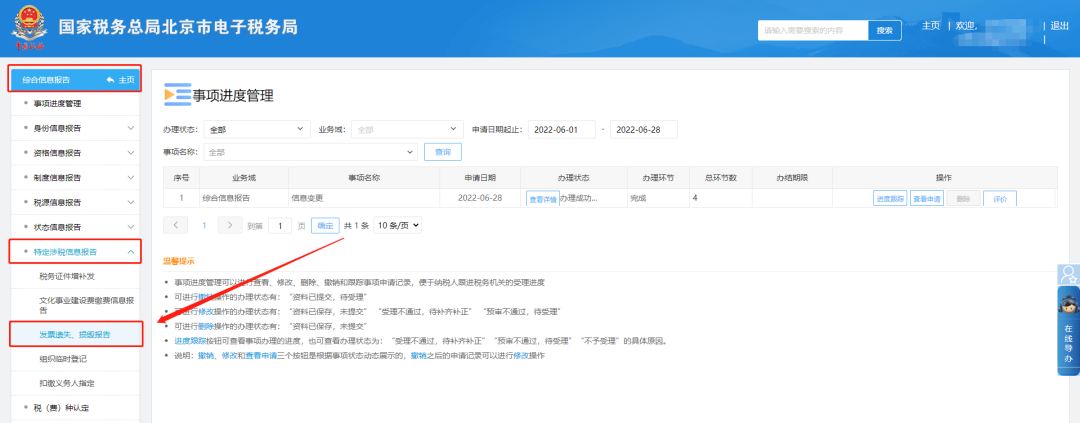Click the 温馨提示 heading
This screenshot has width=1080, height=423.
[178, 262]
